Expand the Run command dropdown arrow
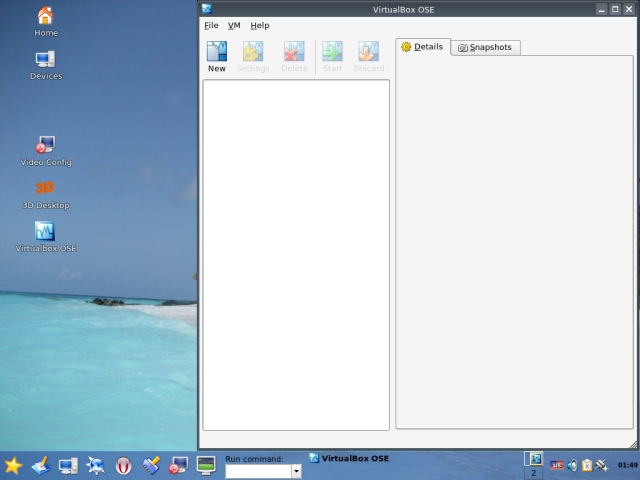The height and width of the screenshot is (480, 640). [x=297, y=471]
